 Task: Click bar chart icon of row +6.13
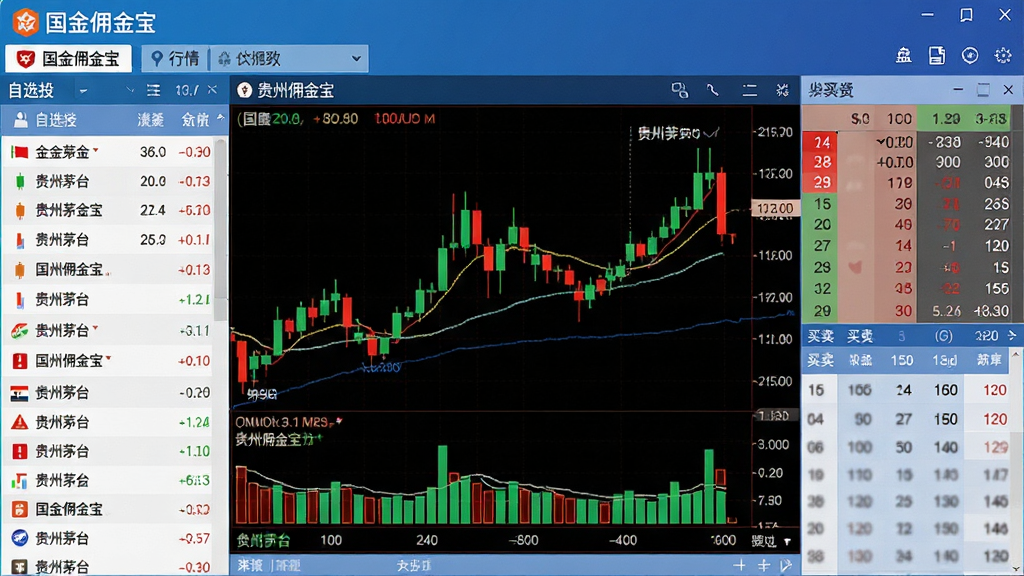point(20,481)
